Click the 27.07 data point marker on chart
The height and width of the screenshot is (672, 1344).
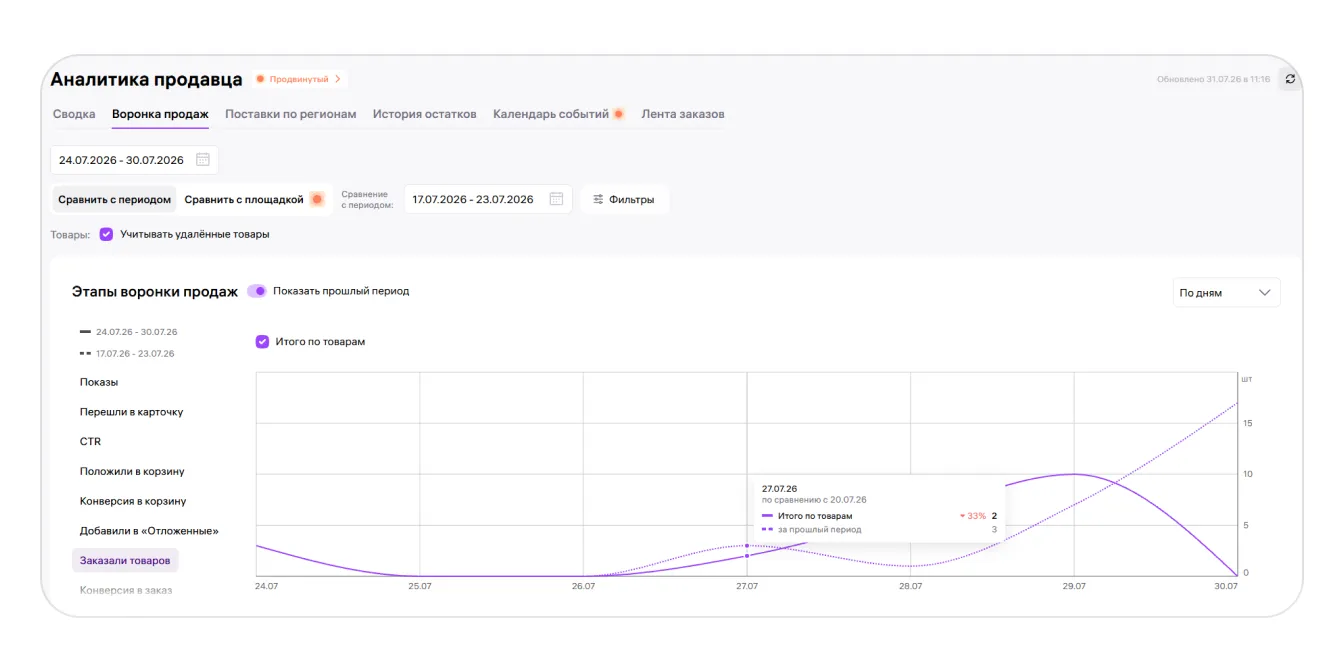pos(747,555)
